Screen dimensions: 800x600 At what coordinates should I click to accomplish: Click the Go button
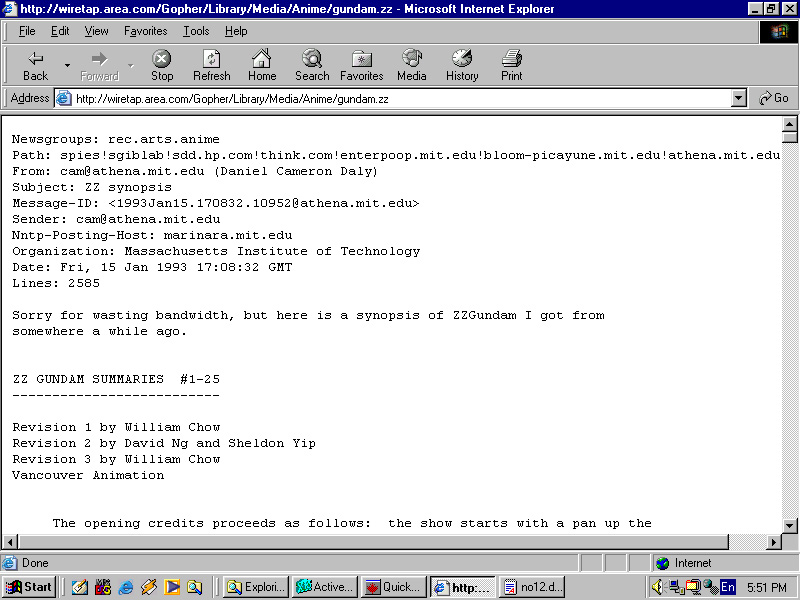click(773, 98)
